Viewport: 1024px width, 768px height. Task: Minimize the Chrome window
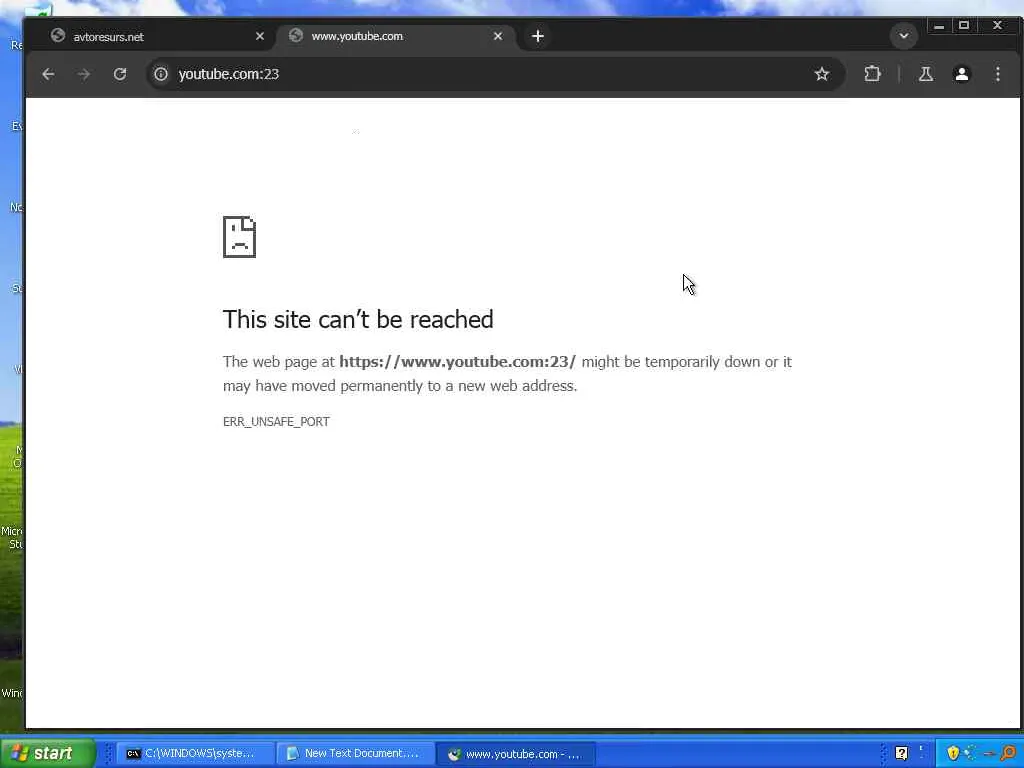[x=939, y=26]
